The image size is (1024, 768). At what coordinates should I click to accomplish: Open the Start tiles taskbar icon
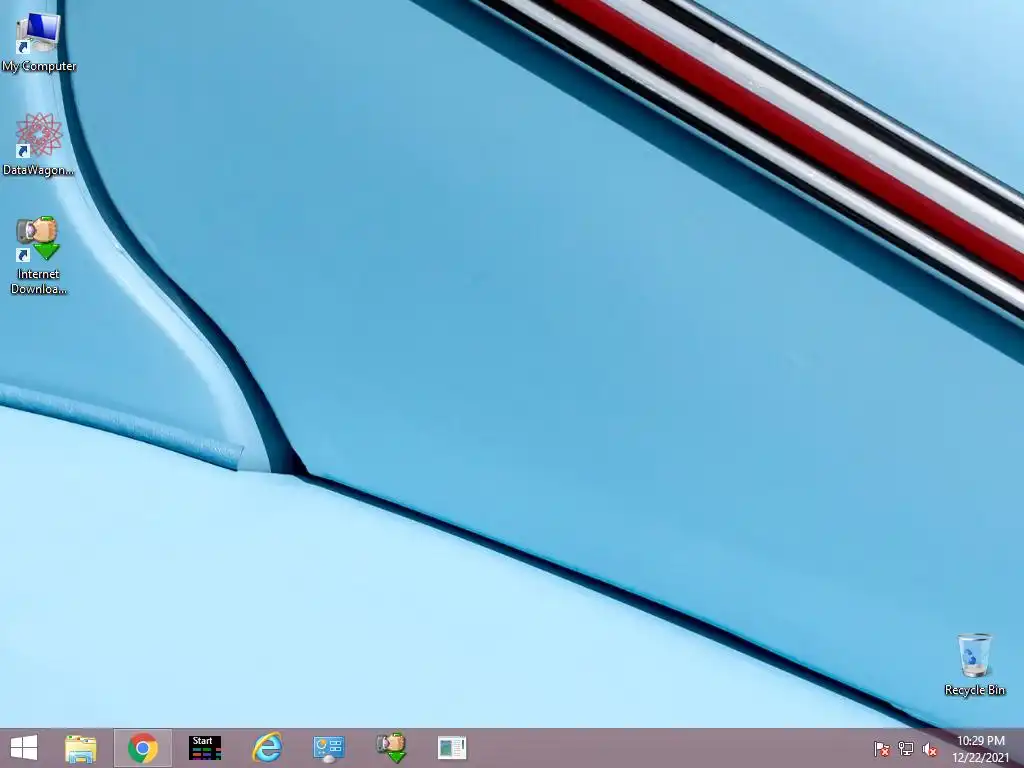point(204,748)
